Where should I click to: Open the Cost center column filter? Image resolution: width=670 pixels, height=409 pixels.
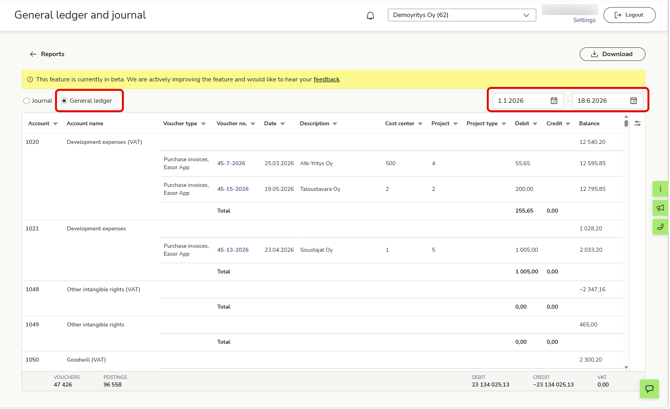(420, 124)
